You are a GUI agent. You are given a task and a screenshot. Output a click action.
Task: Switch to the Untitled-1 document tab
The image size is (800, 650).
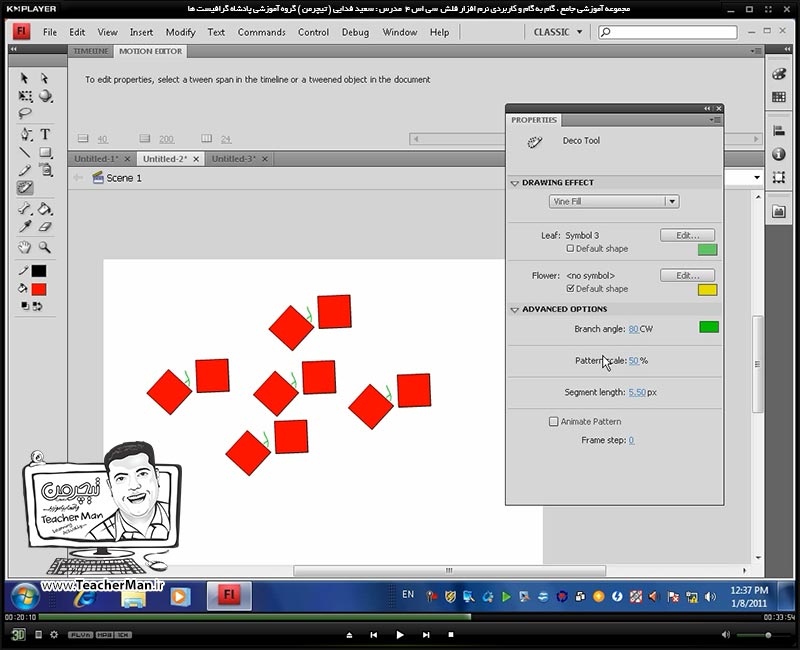tap(96, 159)
